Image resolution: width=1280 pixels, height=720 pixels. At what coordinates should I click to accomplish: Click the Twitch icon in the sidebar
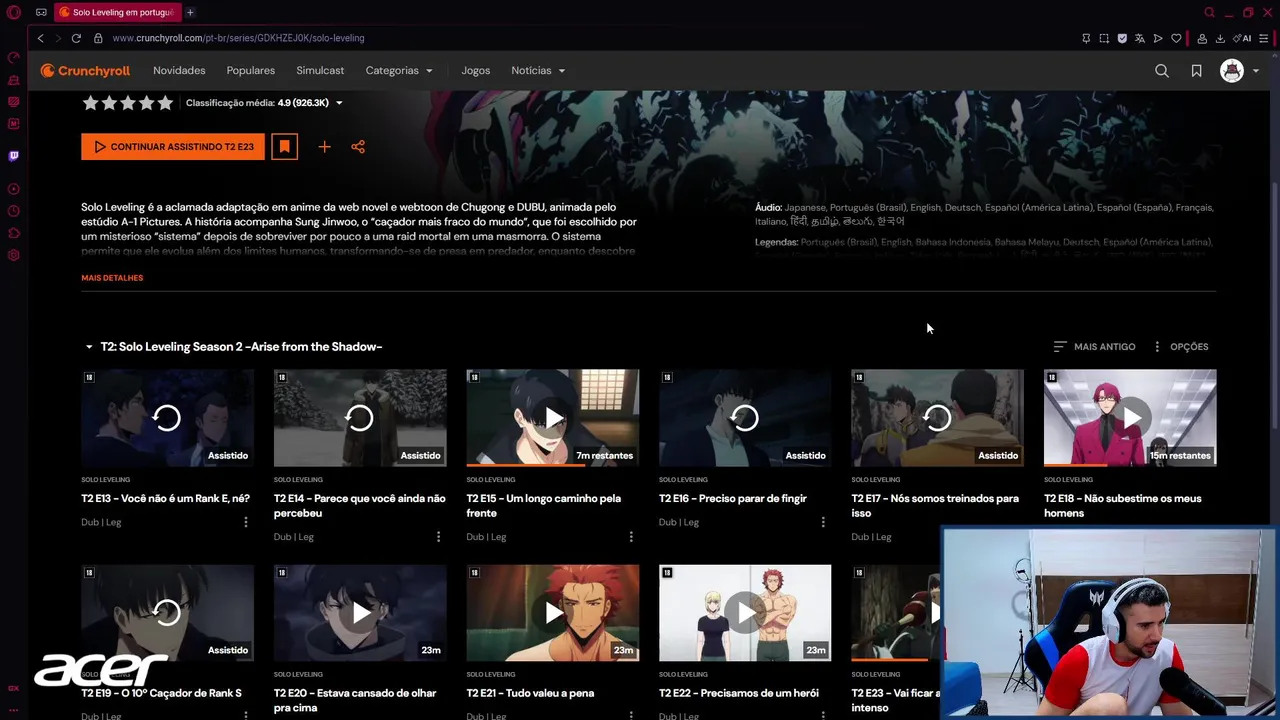tap(13, 156)
